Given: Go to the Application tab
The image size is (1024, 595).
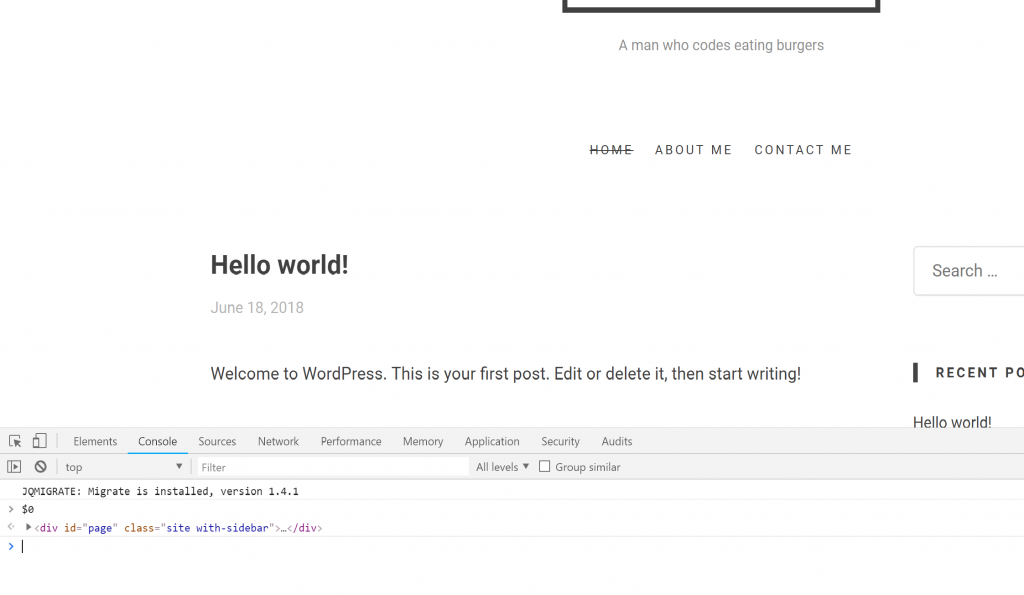Looking at the screenshot, I should click(492, 441).
